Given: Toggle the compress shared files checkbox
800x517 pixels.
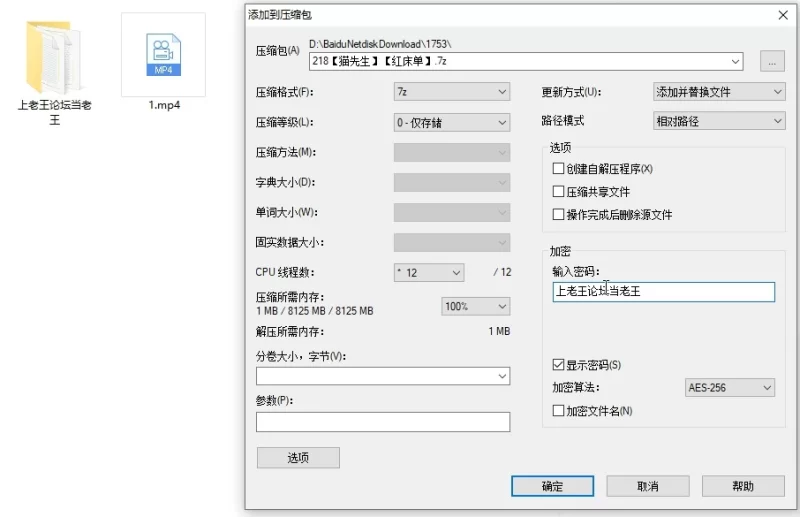Looking at the screenshot, I should [x=559, y=192].
